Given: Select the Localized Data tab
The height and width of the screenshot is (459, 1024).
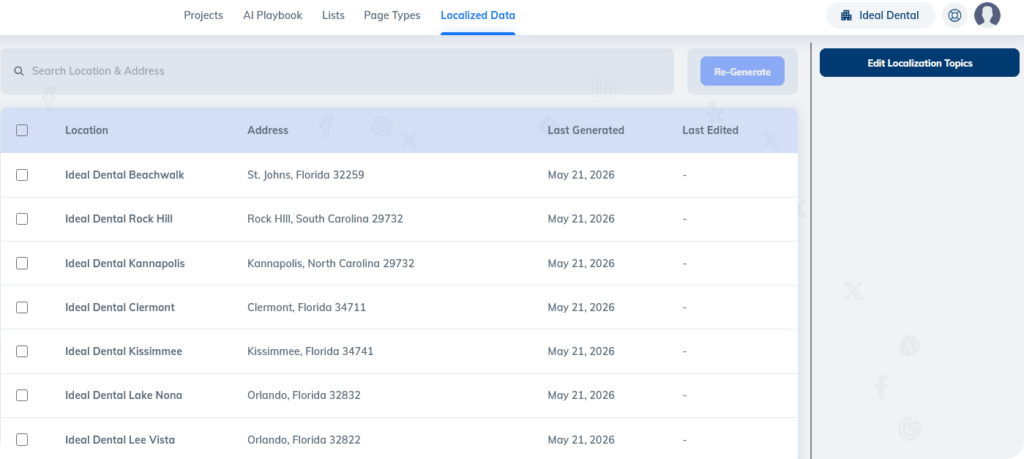Looking at the screenshot, I should coord(477,16).
